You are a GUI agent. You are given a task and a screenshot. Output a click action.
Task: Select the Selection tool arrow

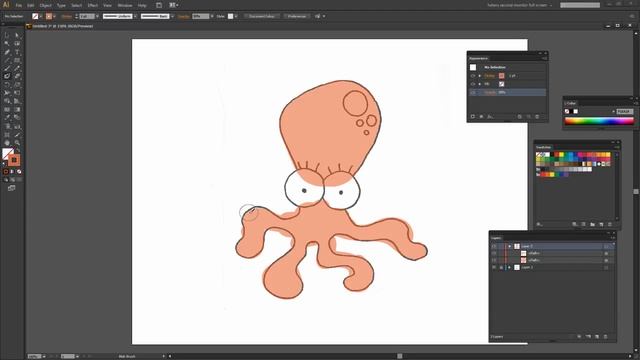7,35
